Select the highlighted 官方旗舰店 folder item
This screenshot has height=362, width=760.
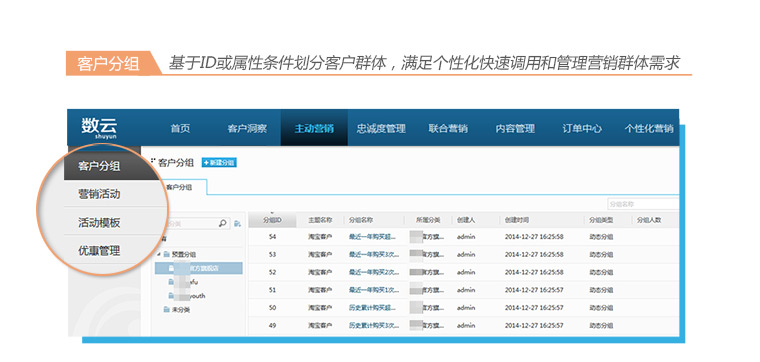pos(199,268)
